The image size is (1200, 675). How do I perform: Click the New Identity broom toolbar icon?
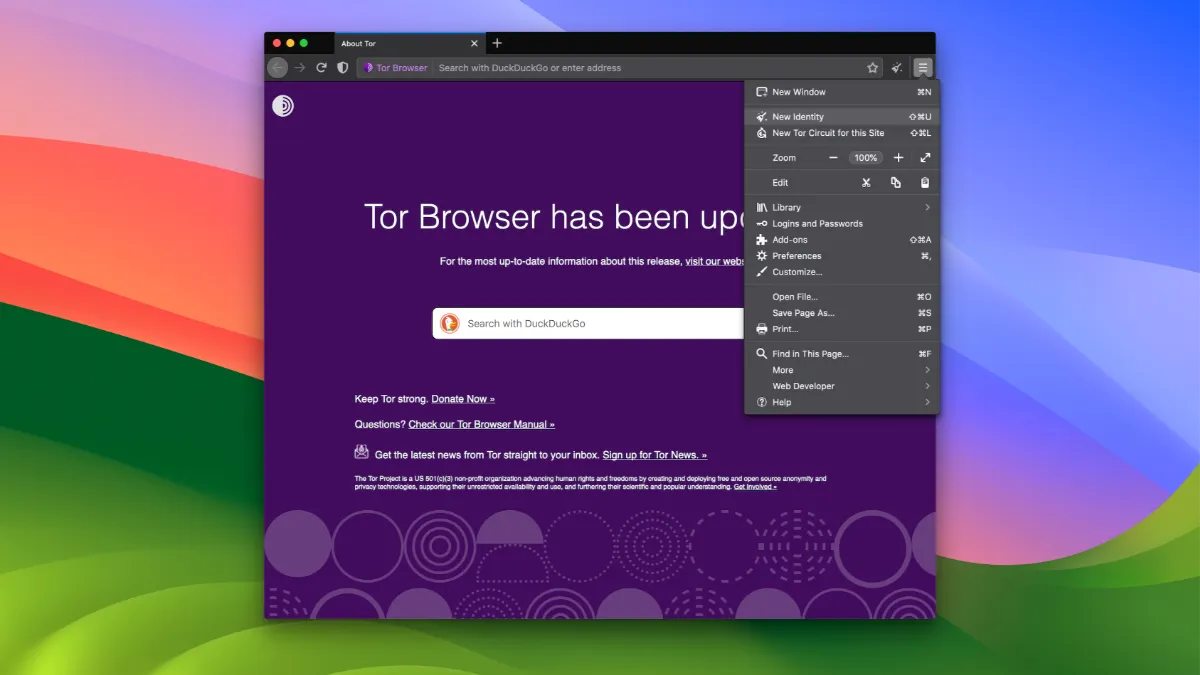897,68
